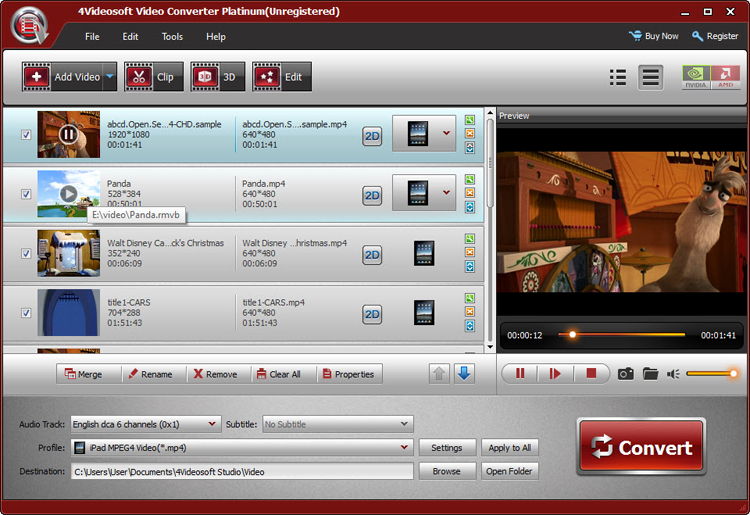Toggle 2D mode for title1-CARS.mp4
750x515 pixels.
point(372,314)
